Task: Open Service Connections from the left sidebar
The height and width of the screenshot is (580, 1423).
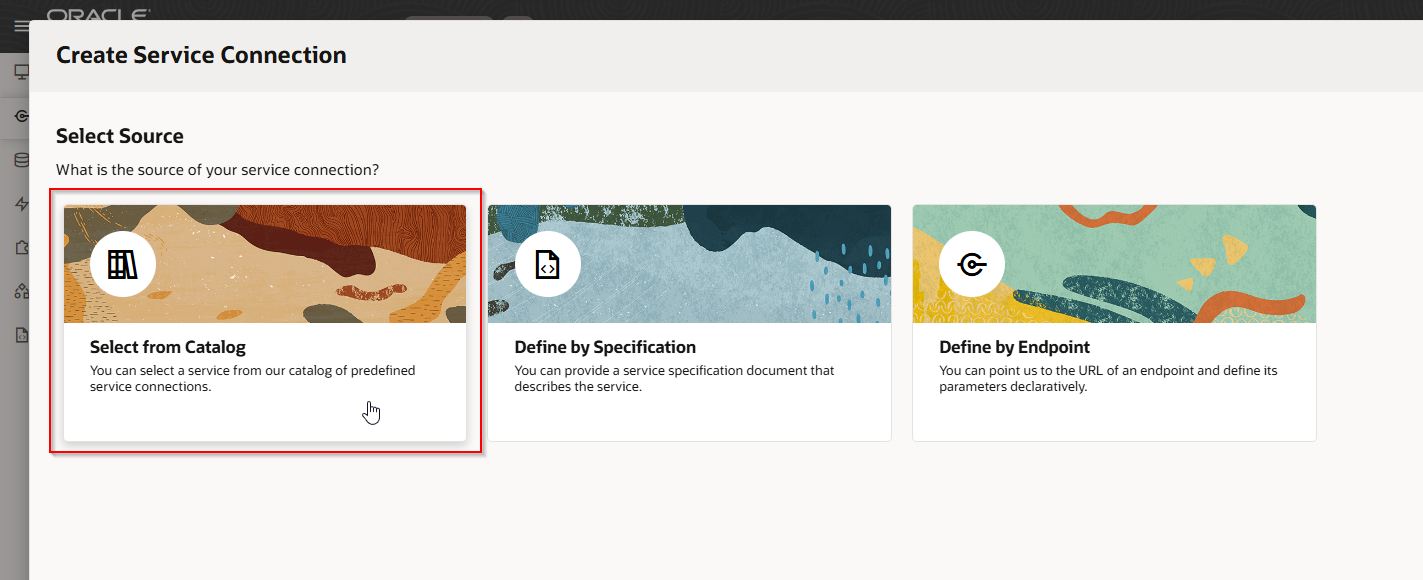Action: (21, 116)
